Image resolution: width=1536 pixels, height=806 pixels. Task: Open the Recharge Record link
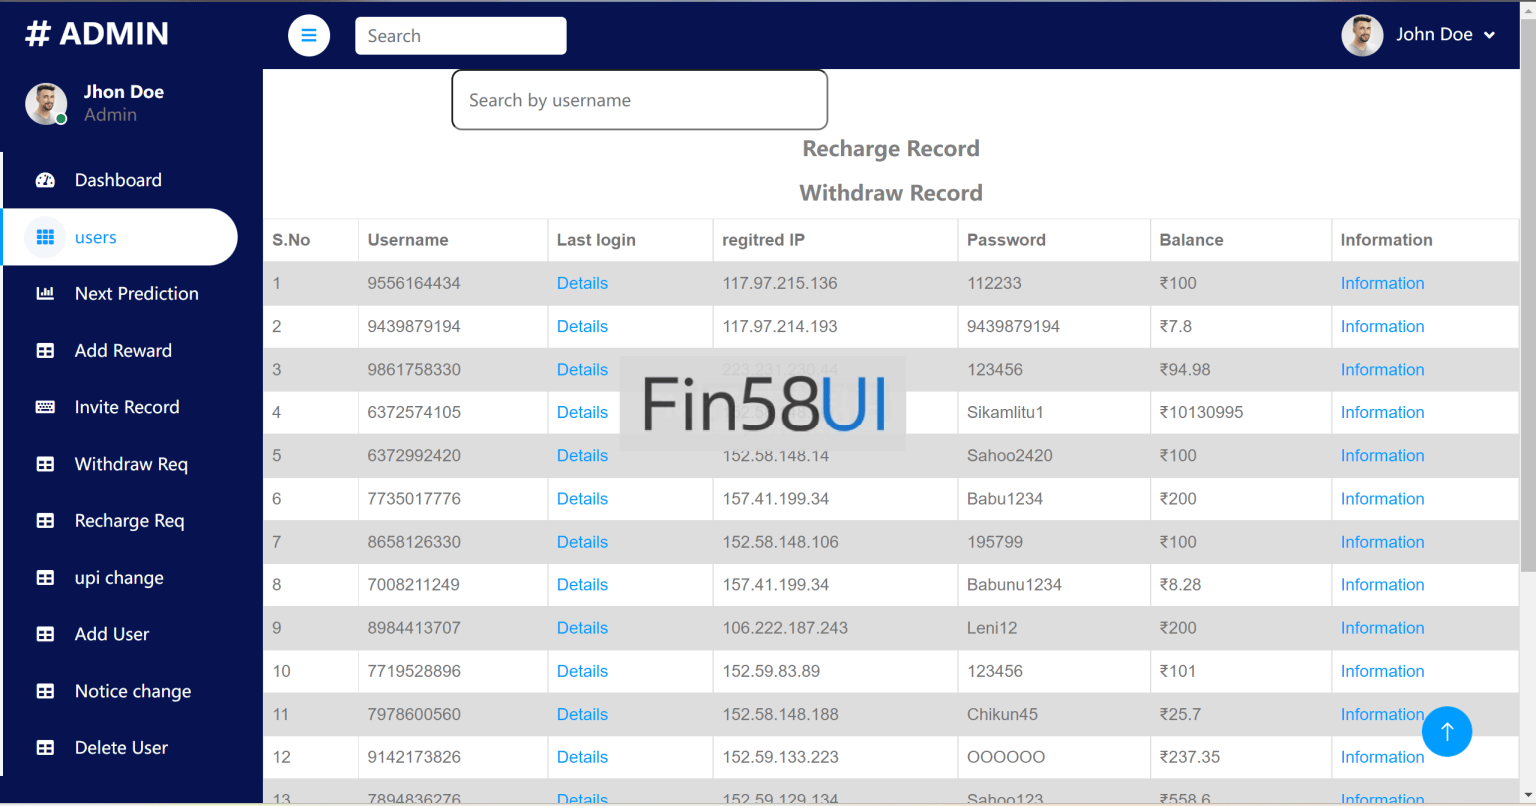pyautogui.click(x=890, y=149)
